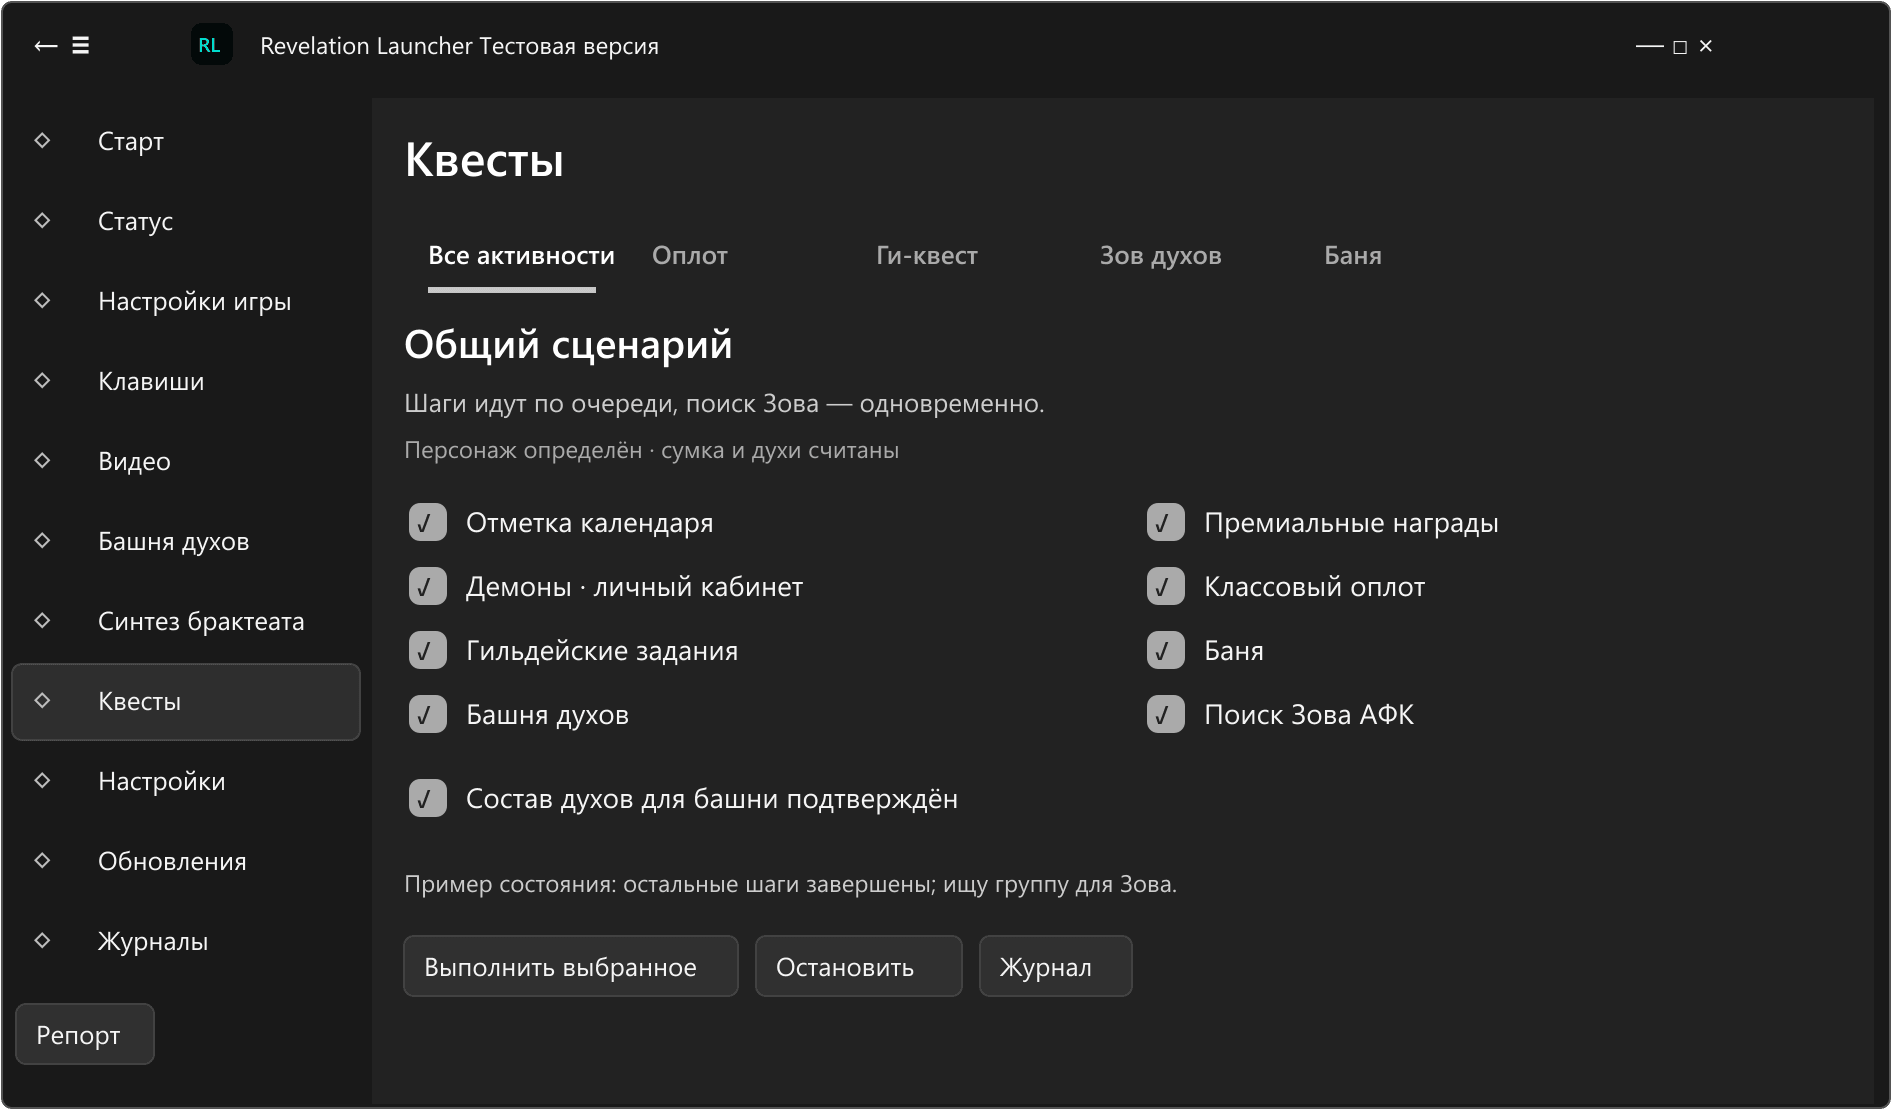Image resolution: width=1892 pixels, height=1110 pixels.
Task: Open Журналы in the sidebar
Action: tap(186, 941)
